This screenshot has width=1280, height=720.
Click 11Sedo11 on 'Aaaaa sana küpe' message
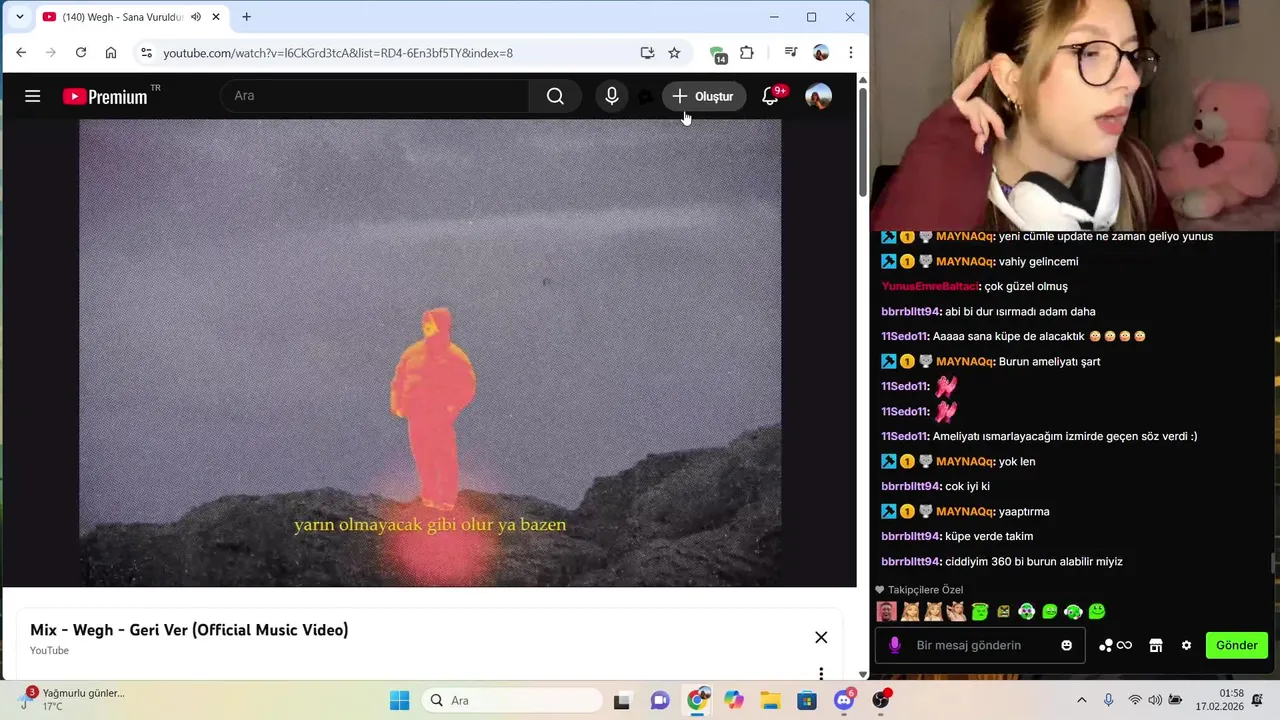[904, 336]
